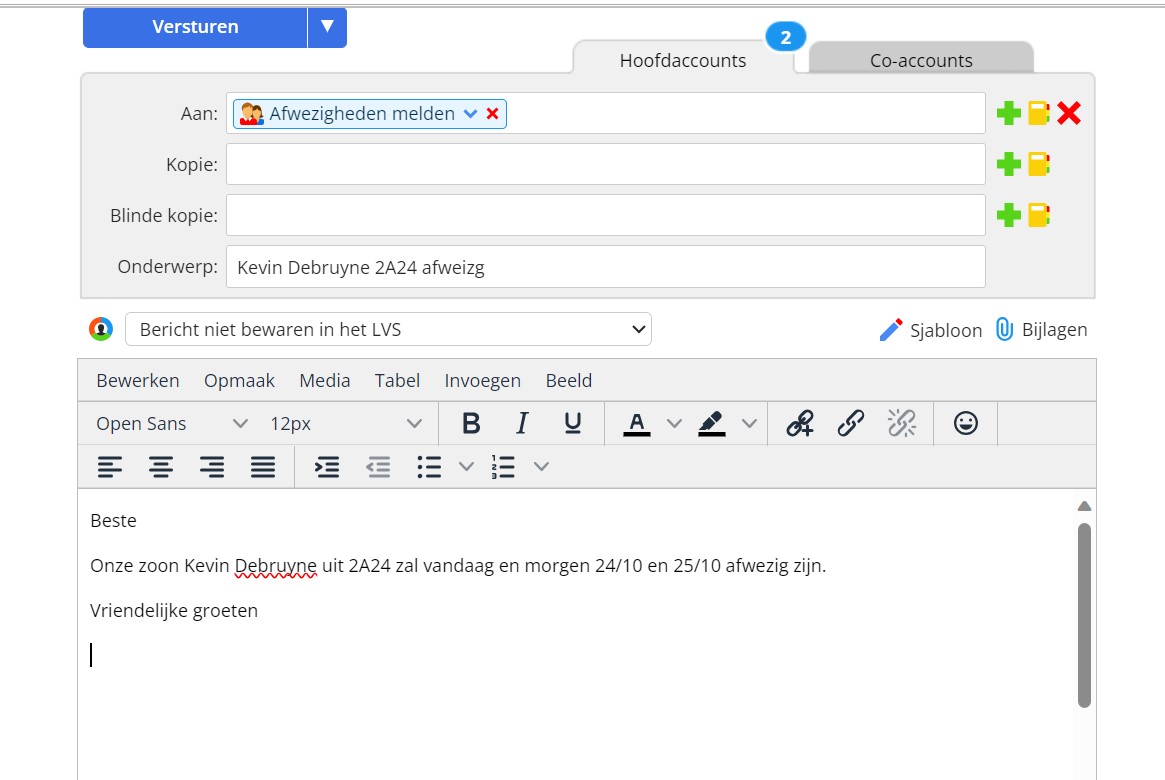The width and height of the screenshot is (1165, 780).
Task: Open the address book for the Aan field
Action: 1039,113
